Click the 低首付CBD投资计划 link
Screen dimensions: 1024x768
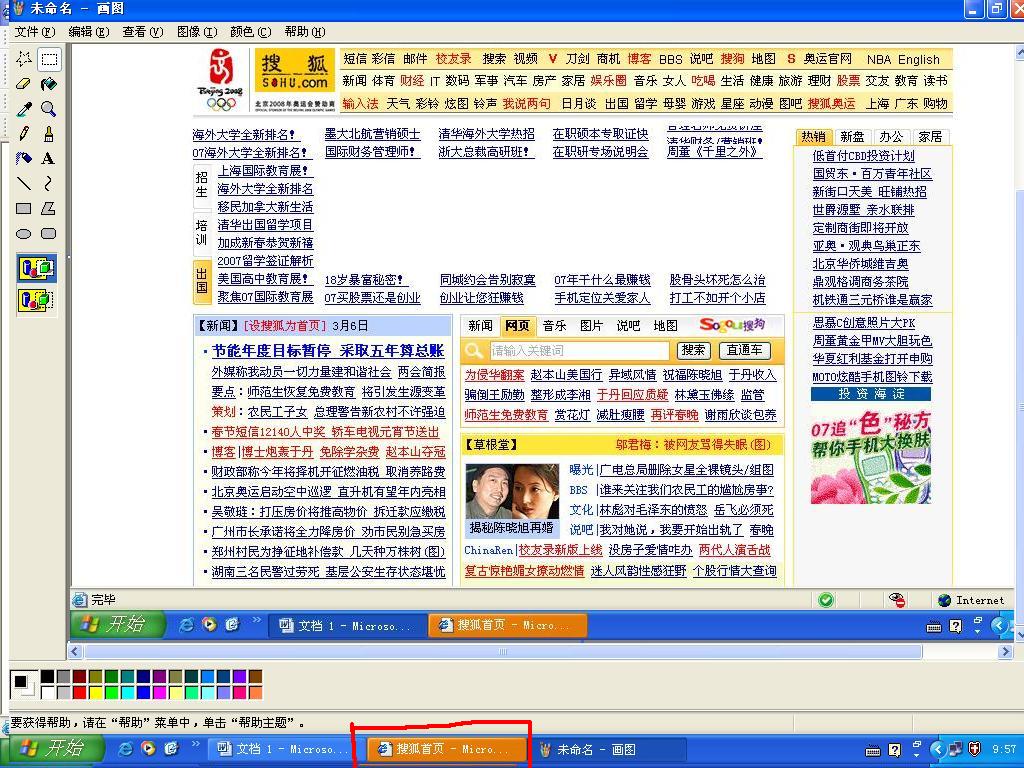pyautogui.click(x=863, y=156)
